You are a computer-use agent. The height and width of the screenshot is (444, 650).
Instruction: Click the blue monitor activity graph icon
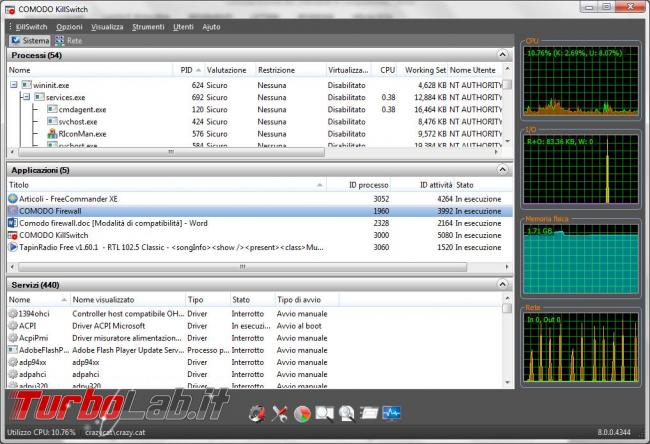click(x=391, y=413)
